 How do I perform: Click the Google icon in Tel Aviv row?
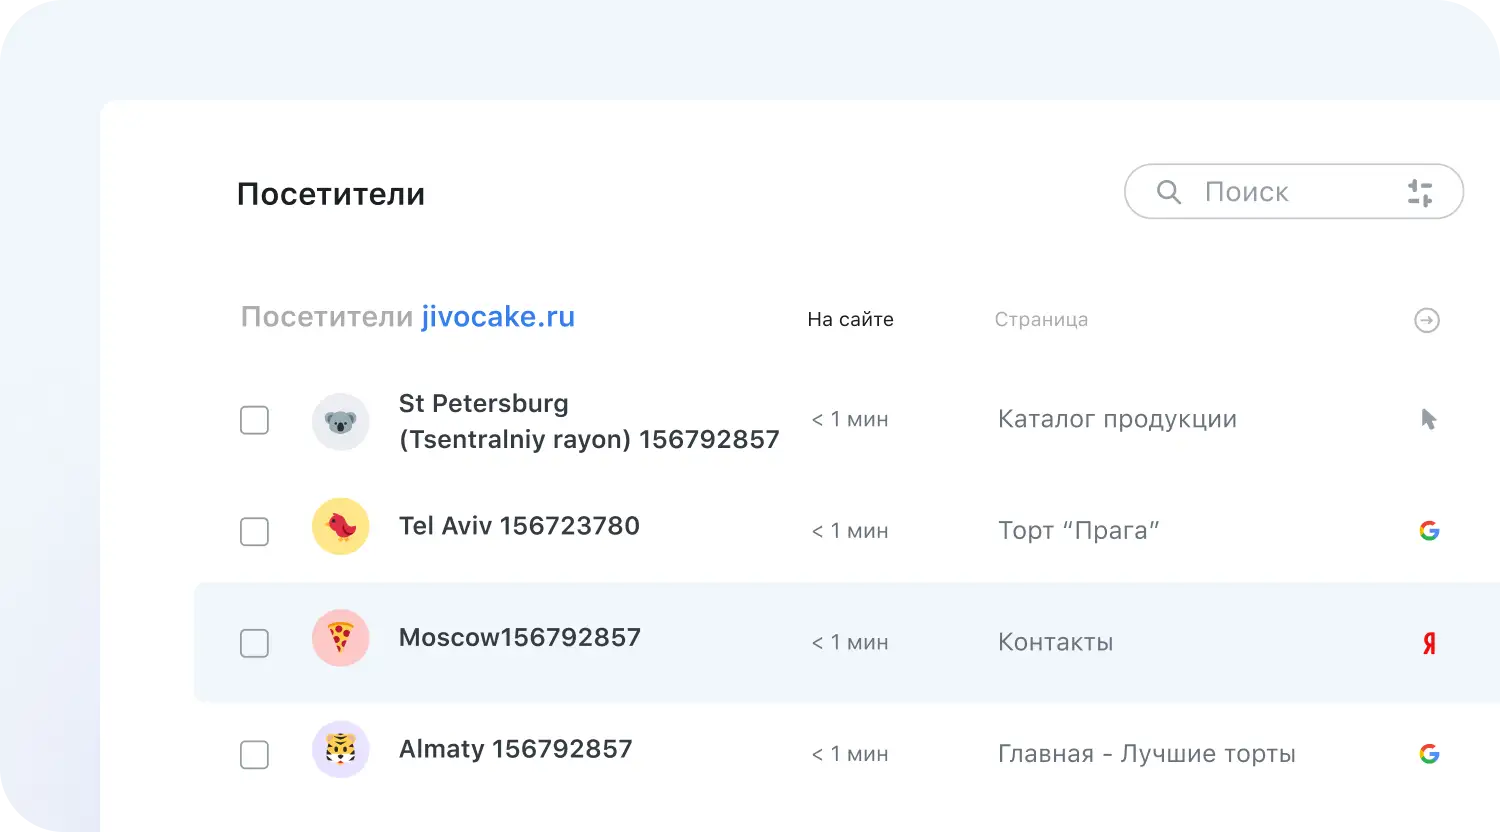click(1429, 531)
